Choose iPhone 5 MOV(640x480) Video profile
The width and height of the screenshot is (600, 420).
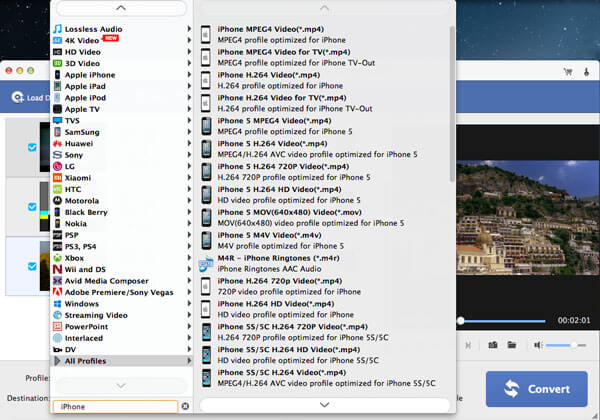[323, 218]
